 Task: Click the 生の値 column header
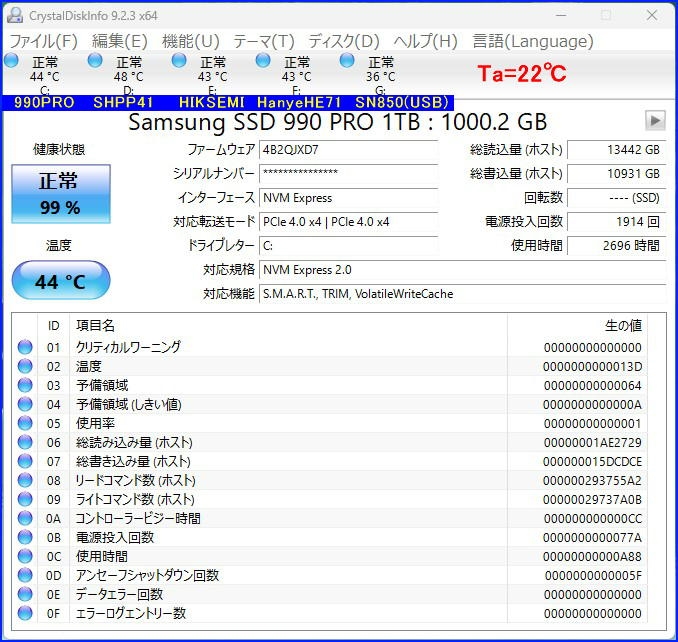577,326
